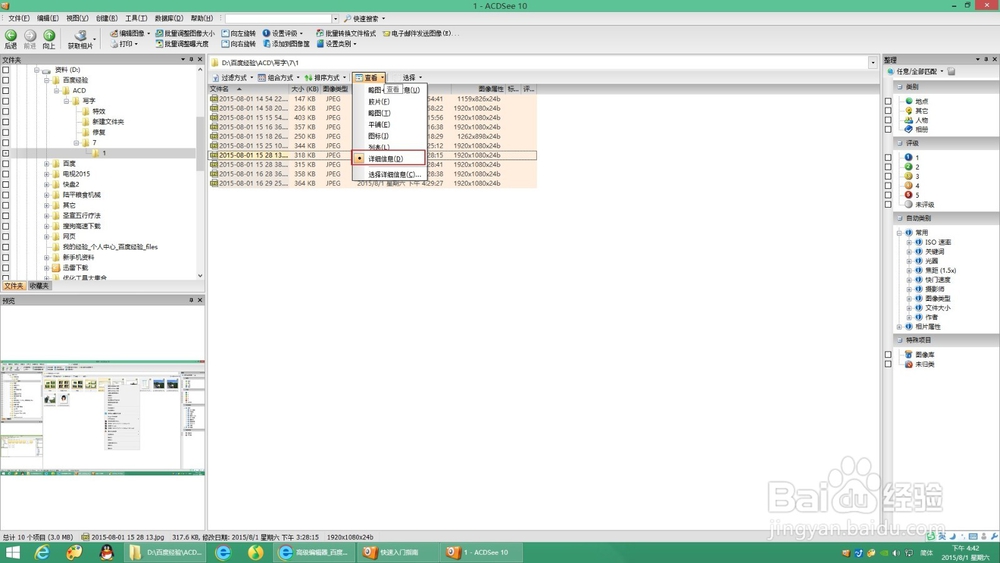Viewport: 1000px width, 563px height.
Task: Open Edit Image (编辑图像) tool
Action: 130,33
